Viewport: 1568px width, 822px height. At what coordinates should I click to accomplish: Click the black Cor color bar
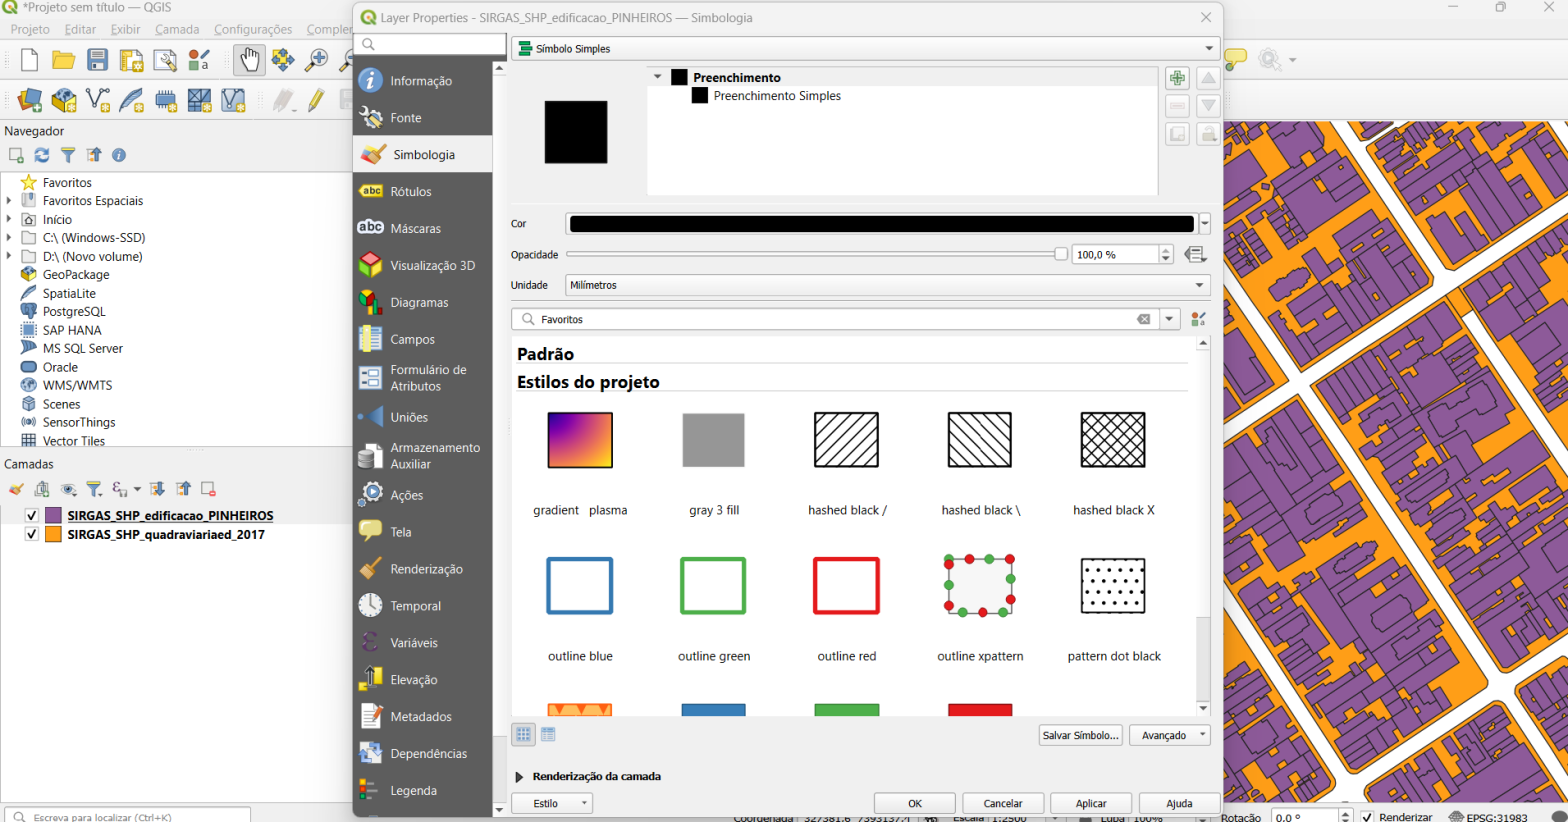(x=881, y=224)
